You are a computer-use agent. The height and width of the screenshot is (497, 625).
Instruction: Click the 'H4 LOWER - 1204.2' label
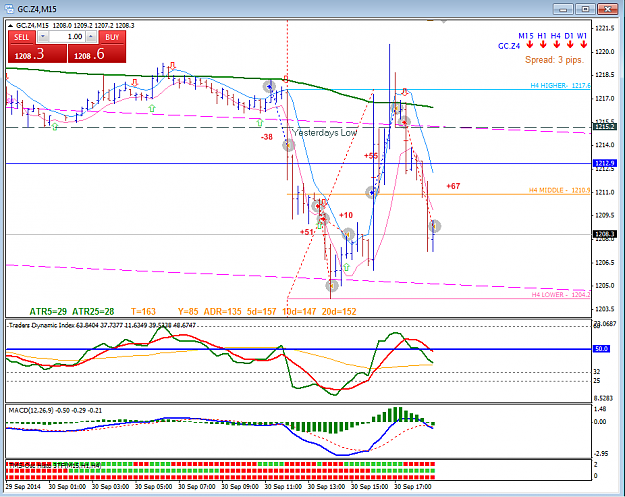pos(561,295)
